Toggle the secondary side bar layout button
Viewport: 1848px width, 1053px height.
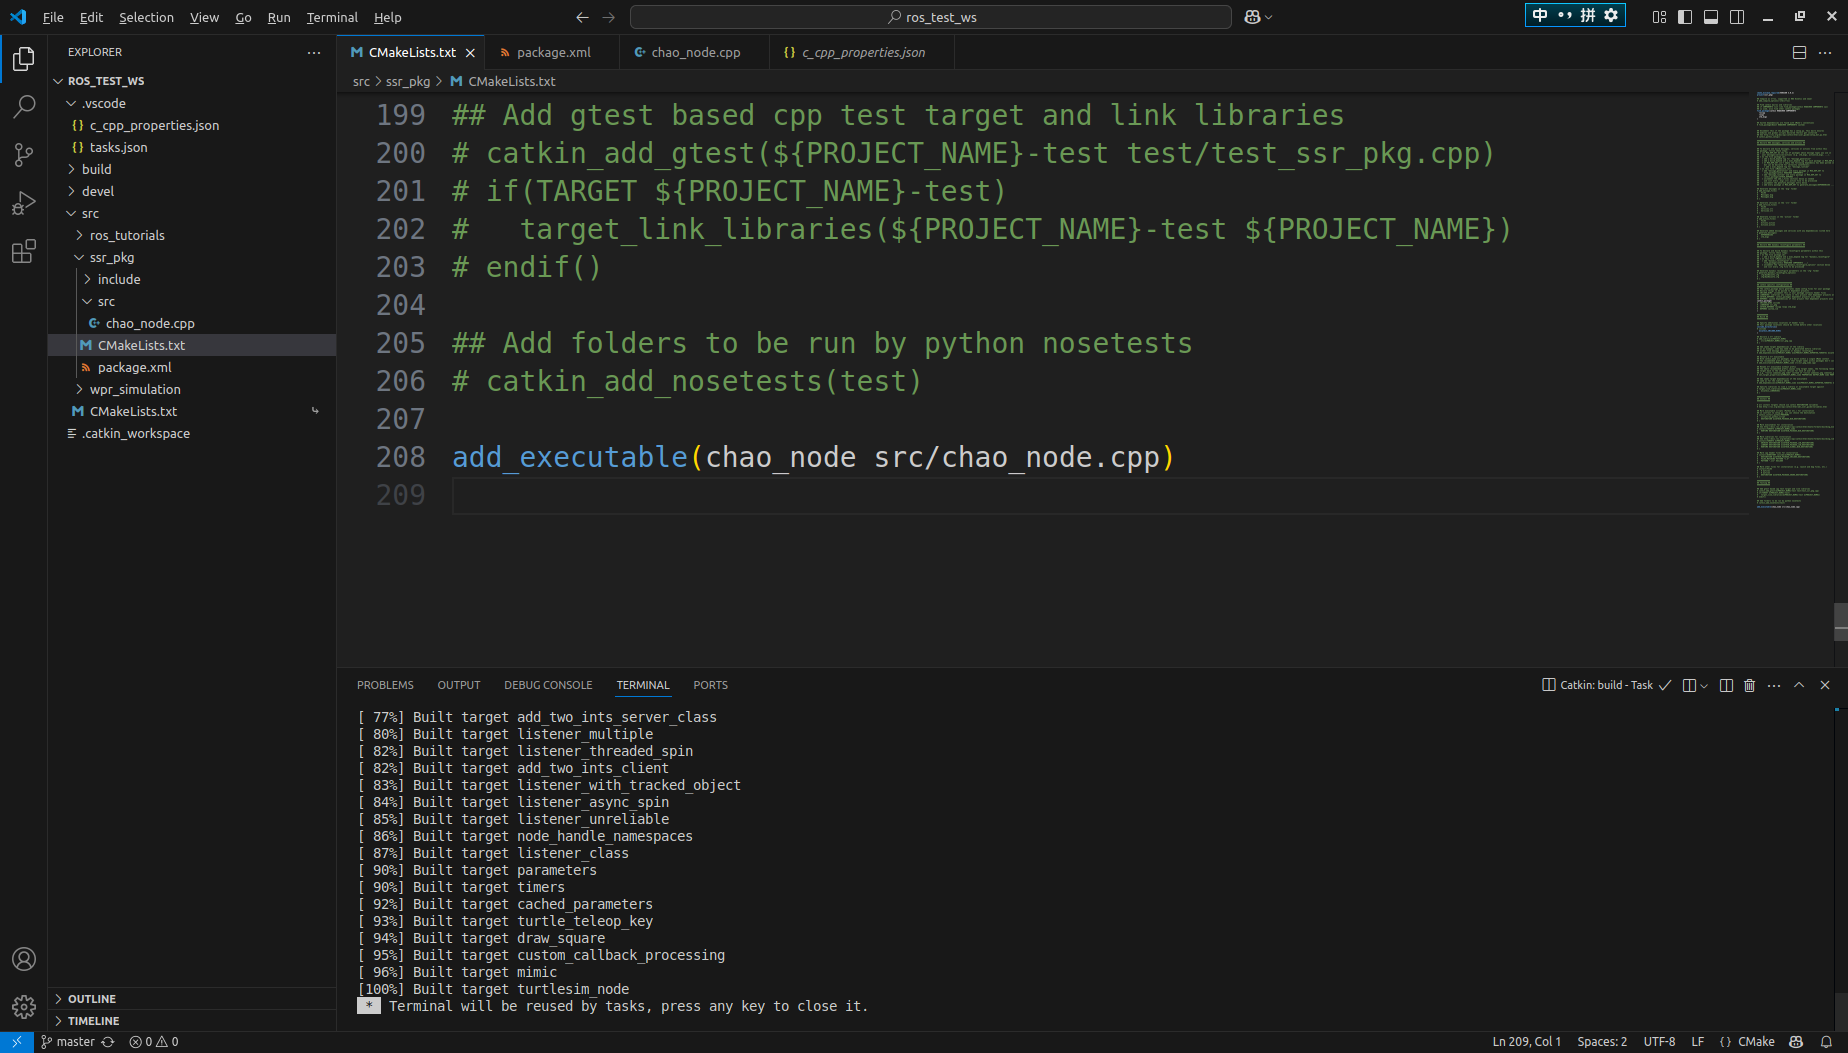coord(1737,17)
